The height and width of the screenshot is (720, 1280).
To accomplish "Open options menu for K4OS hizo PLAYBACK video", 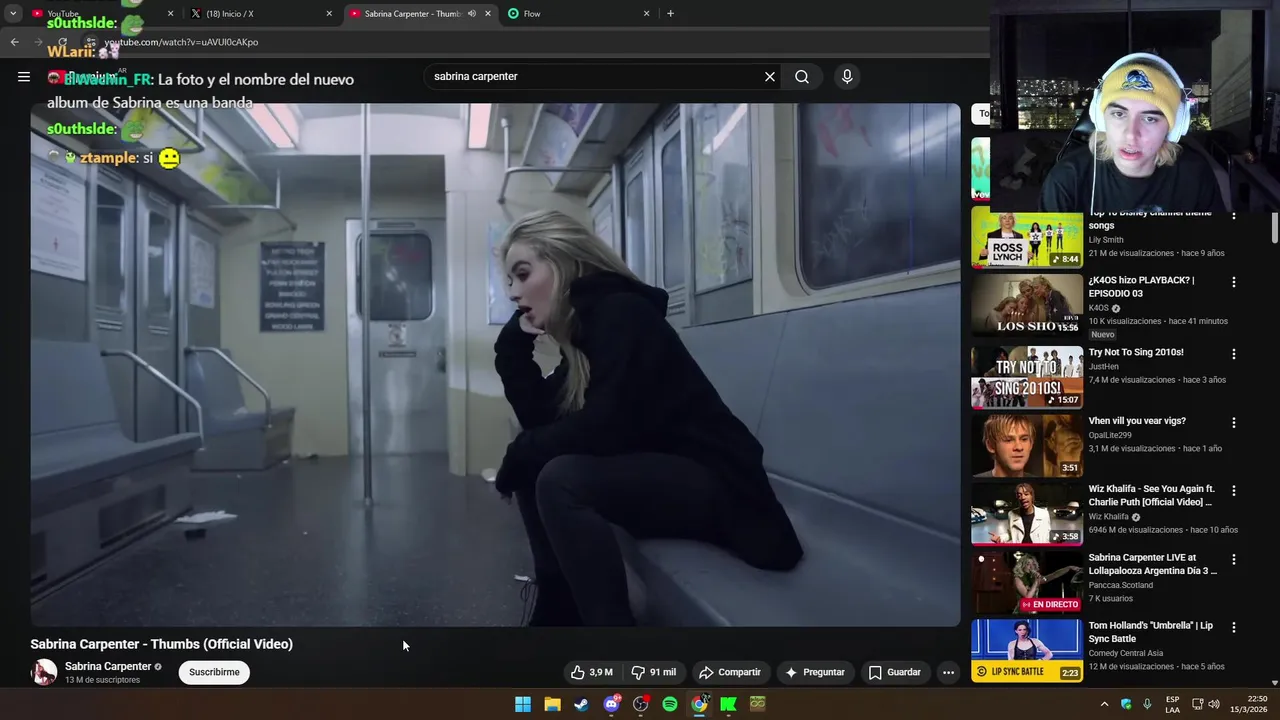I will tap(1234, 282).
